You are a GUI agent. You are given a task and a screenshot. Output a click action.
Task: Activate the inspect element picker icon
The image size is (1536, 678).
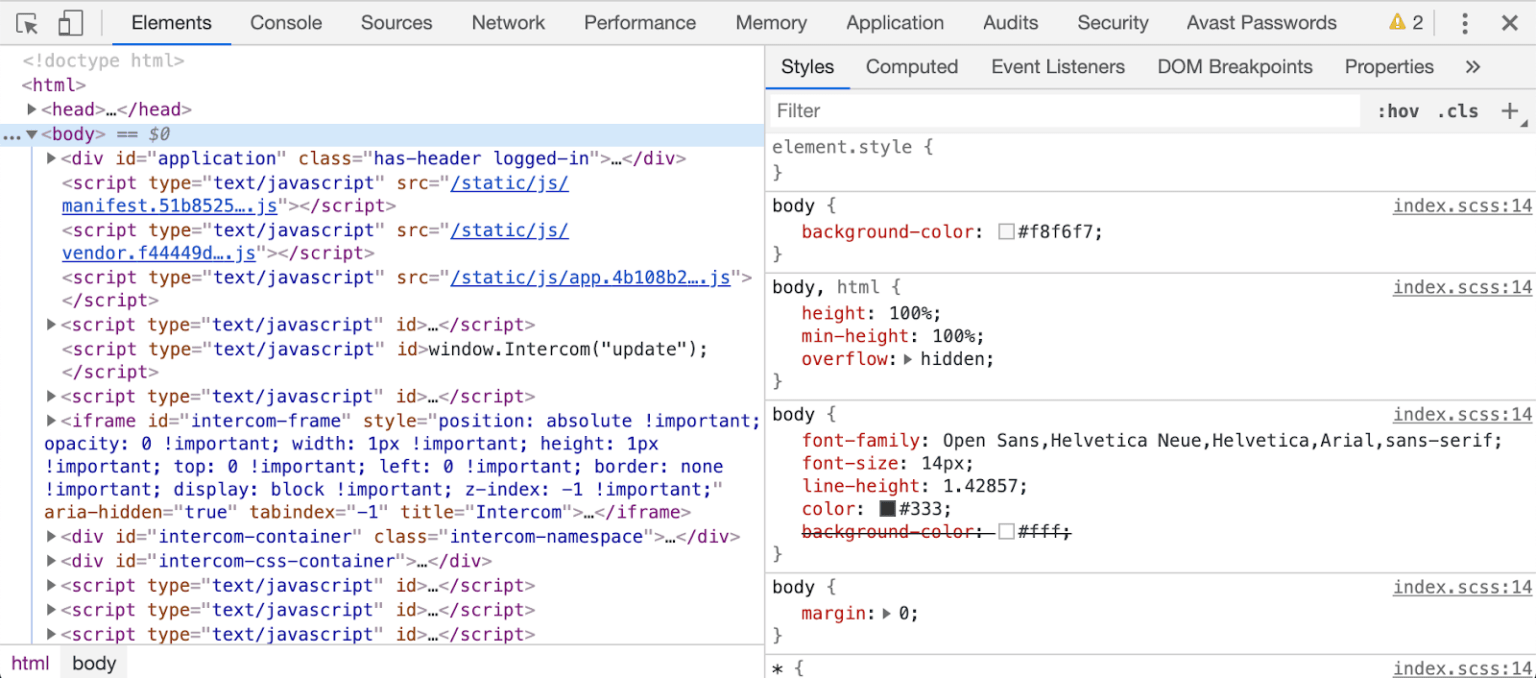click(27, 23)
